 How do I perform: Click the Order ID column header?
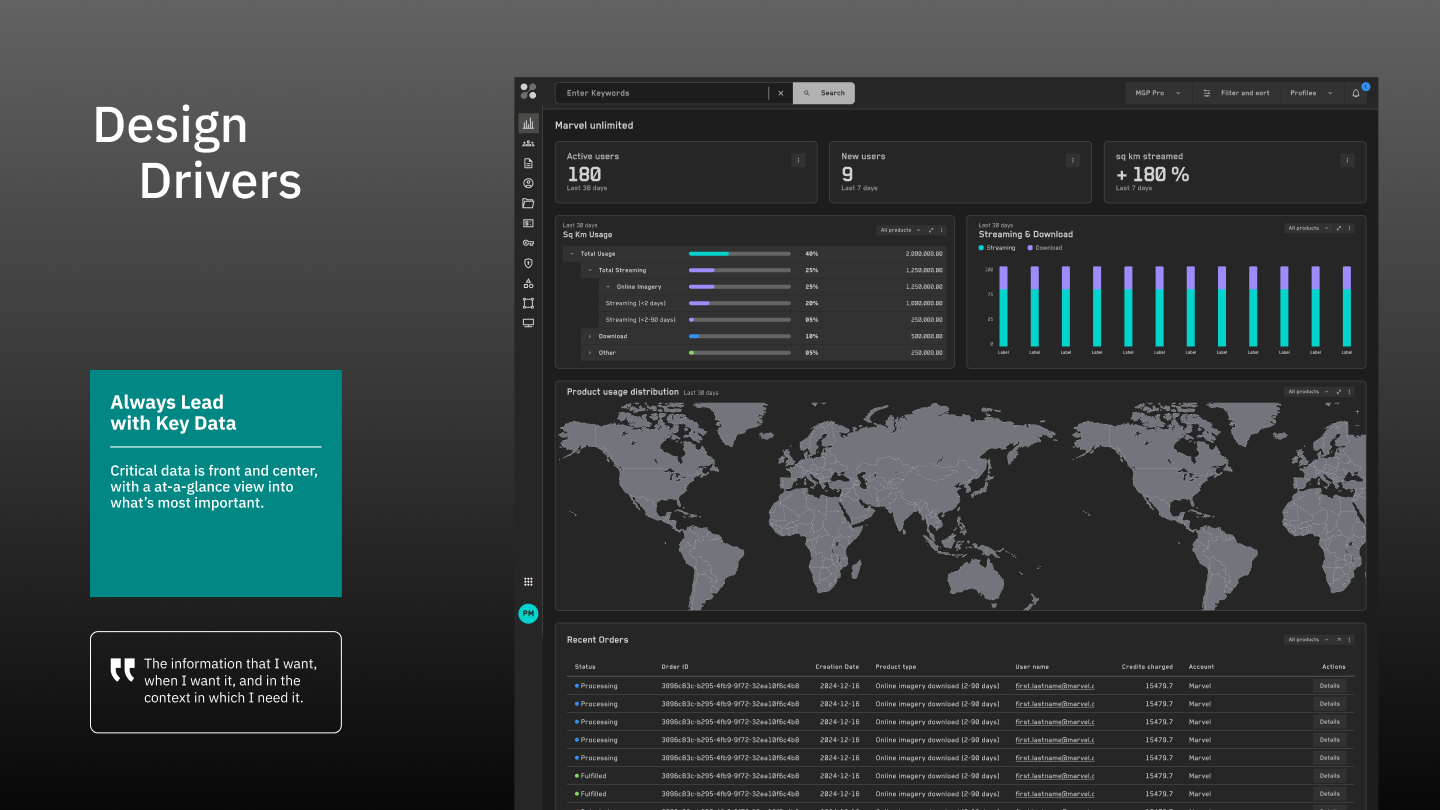coord(675,667)
